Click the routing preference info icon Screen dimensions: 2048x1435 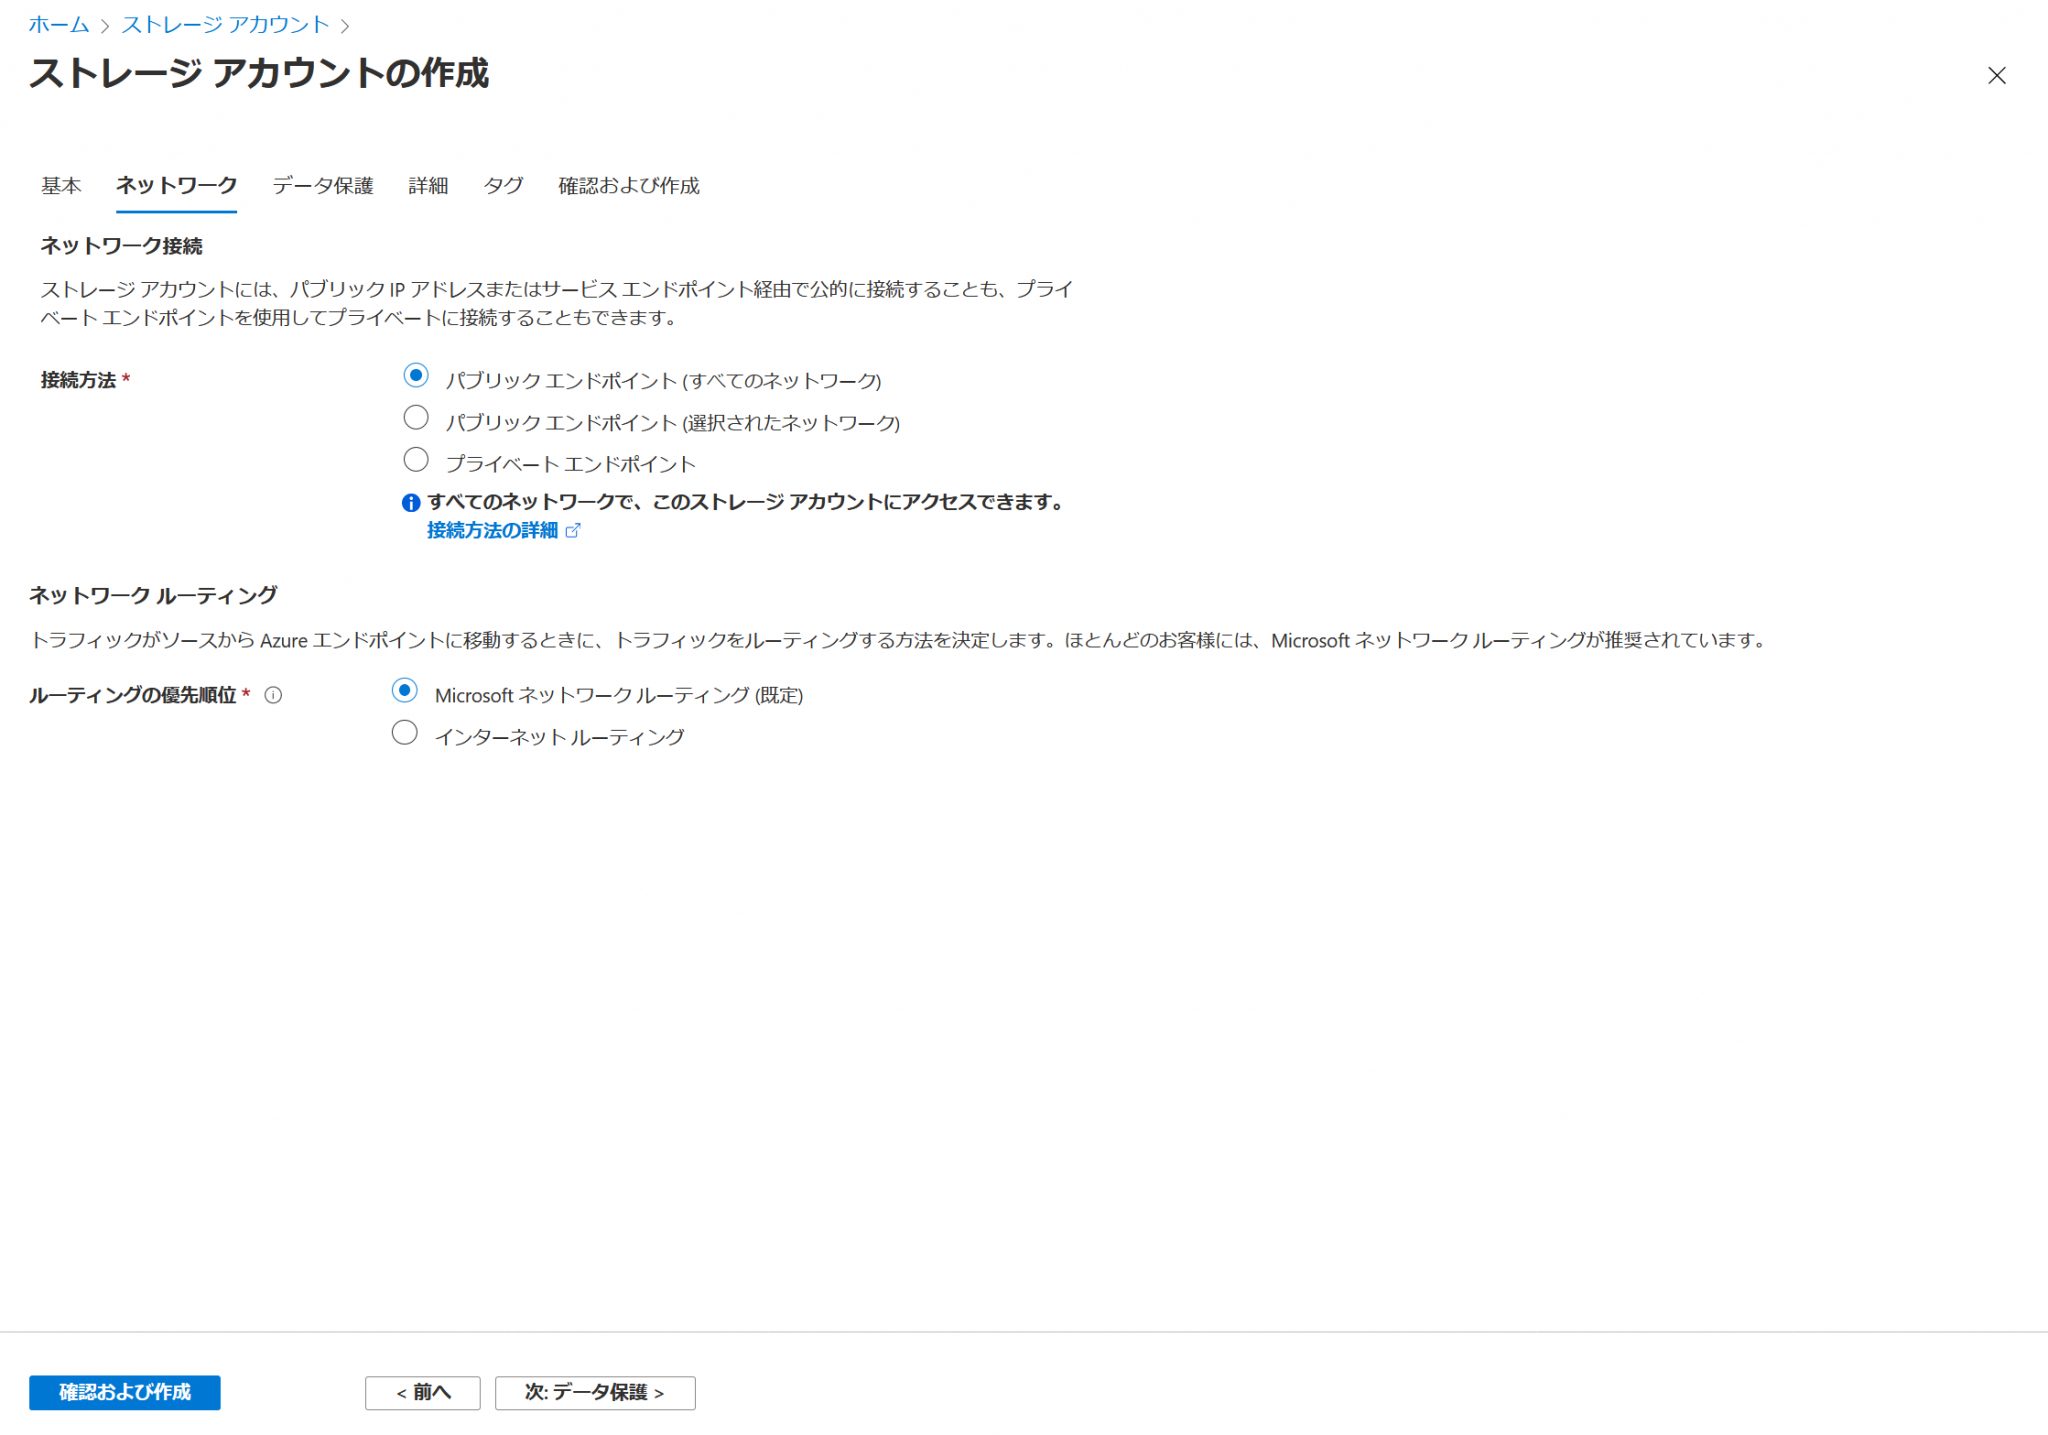273,695
